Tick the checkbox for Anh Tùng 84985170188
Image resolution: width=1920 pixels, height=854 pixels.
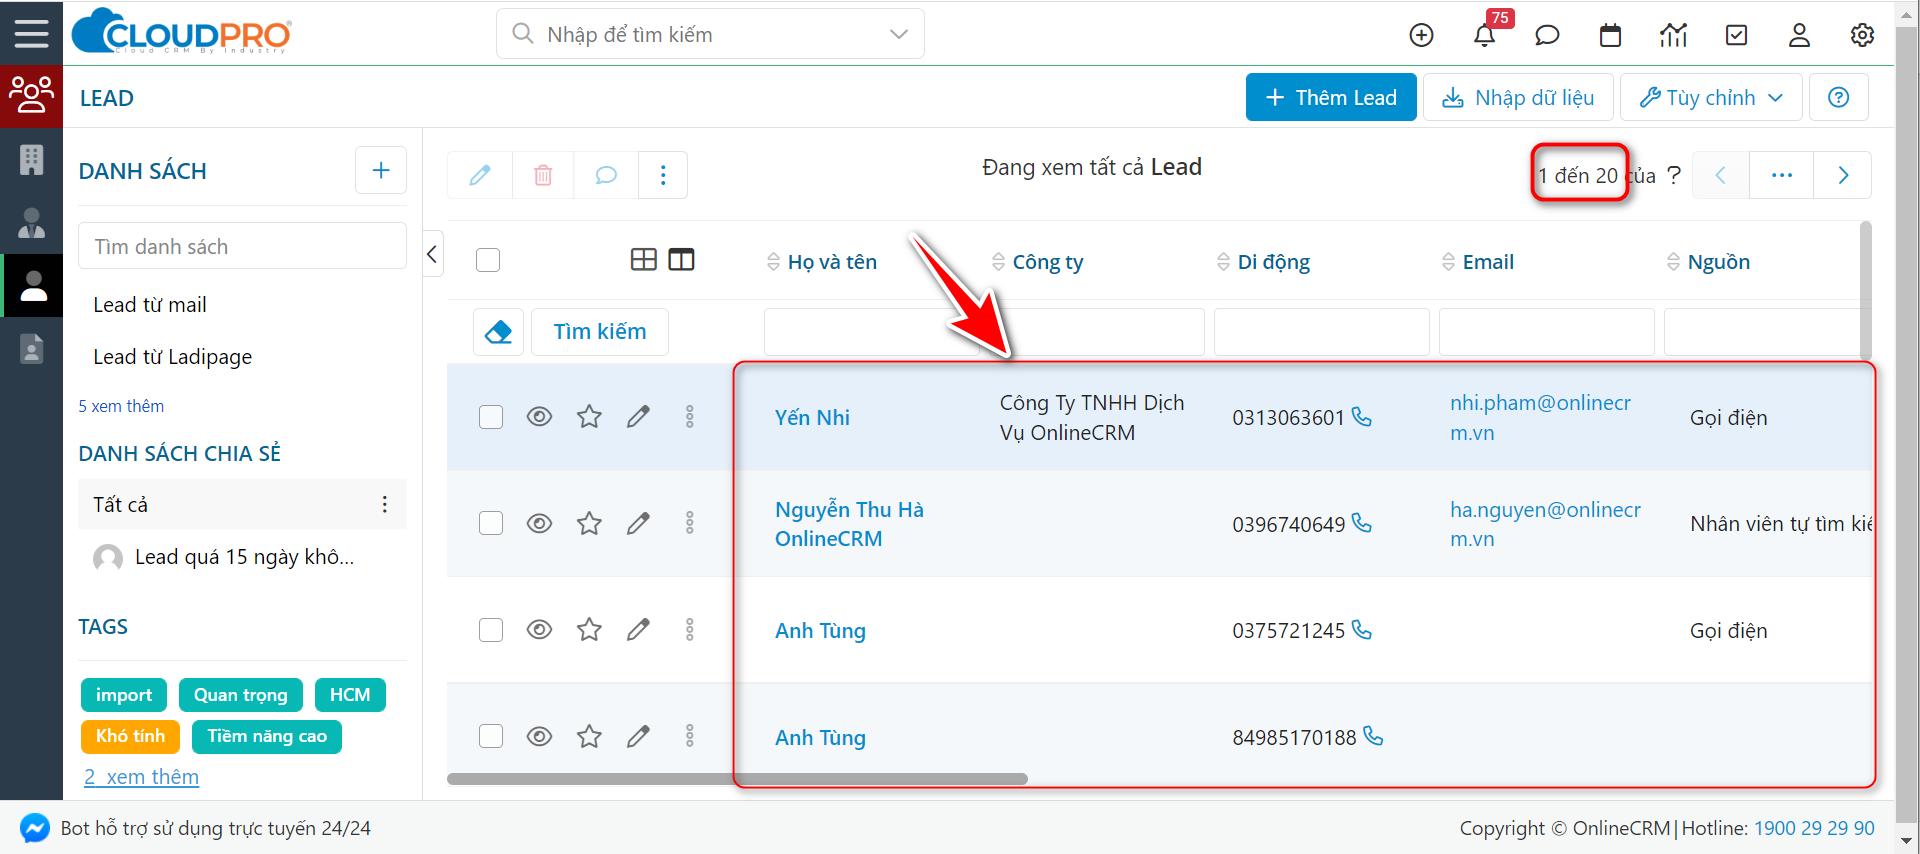click(491, 736)
